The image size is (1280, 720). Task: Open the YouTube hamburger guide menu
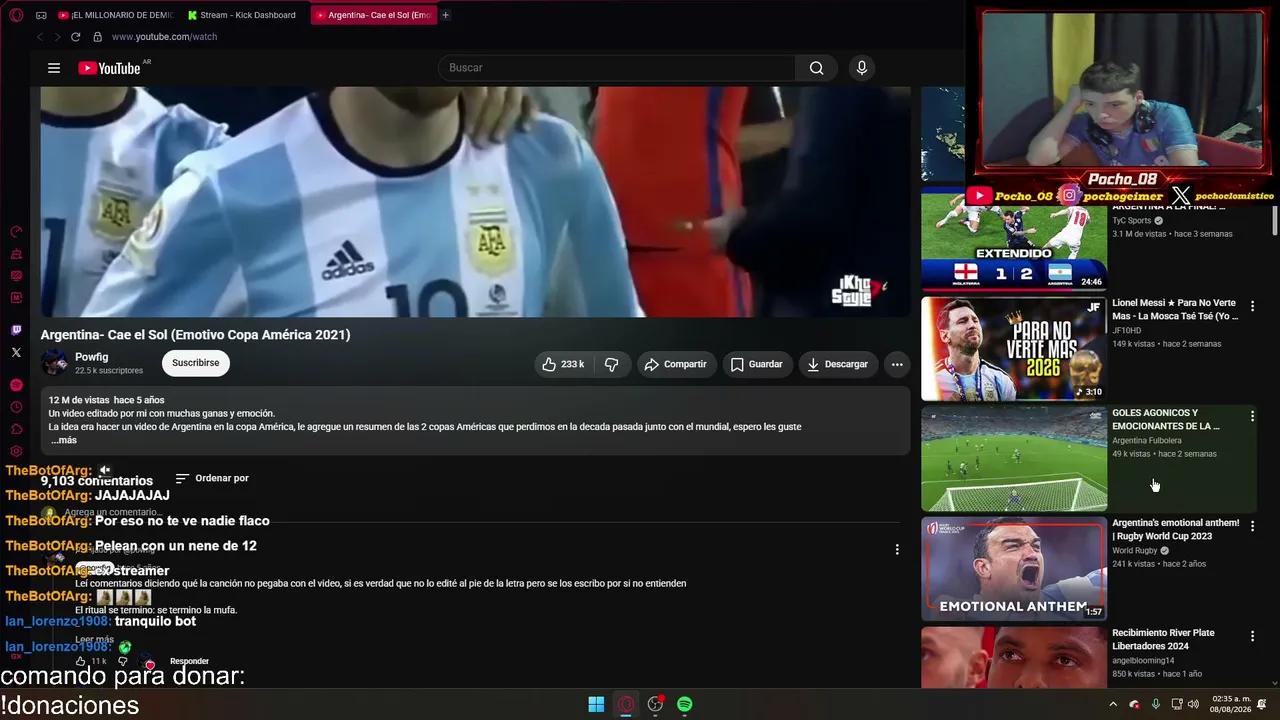tap(54, 68)
